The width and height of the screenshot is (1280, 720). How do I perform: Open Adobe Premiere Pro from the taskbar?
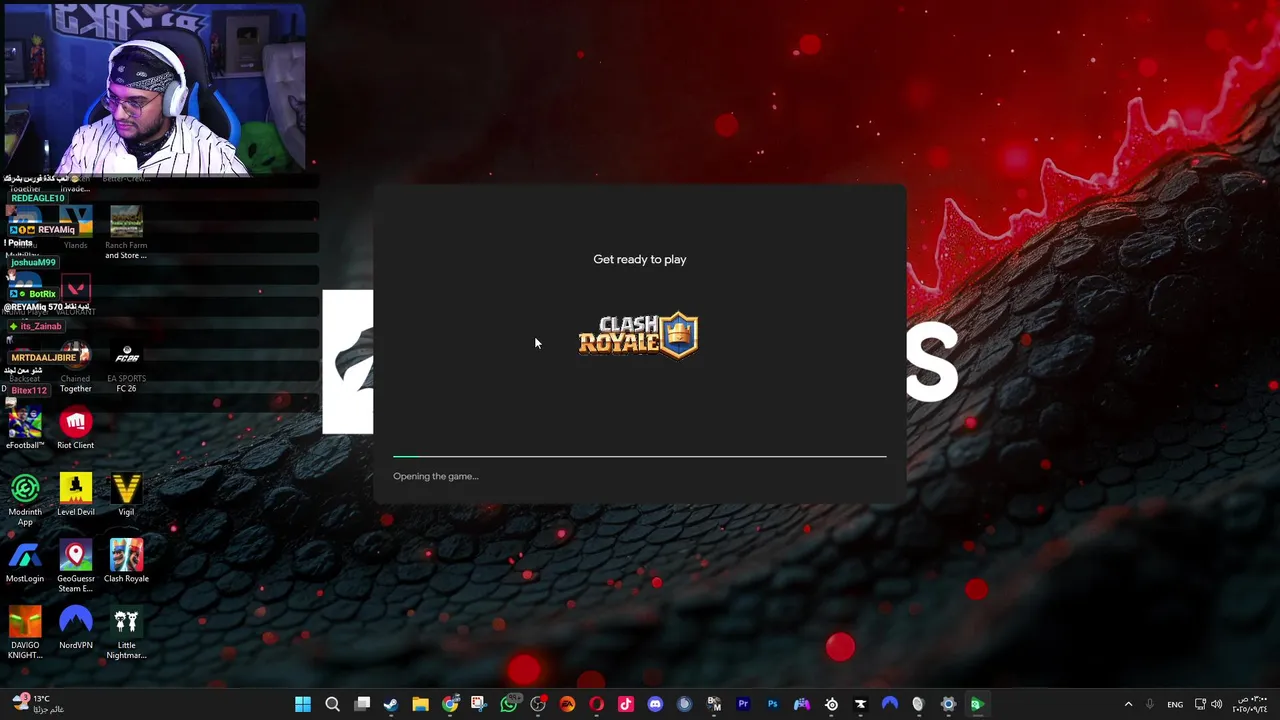point(743,704)
